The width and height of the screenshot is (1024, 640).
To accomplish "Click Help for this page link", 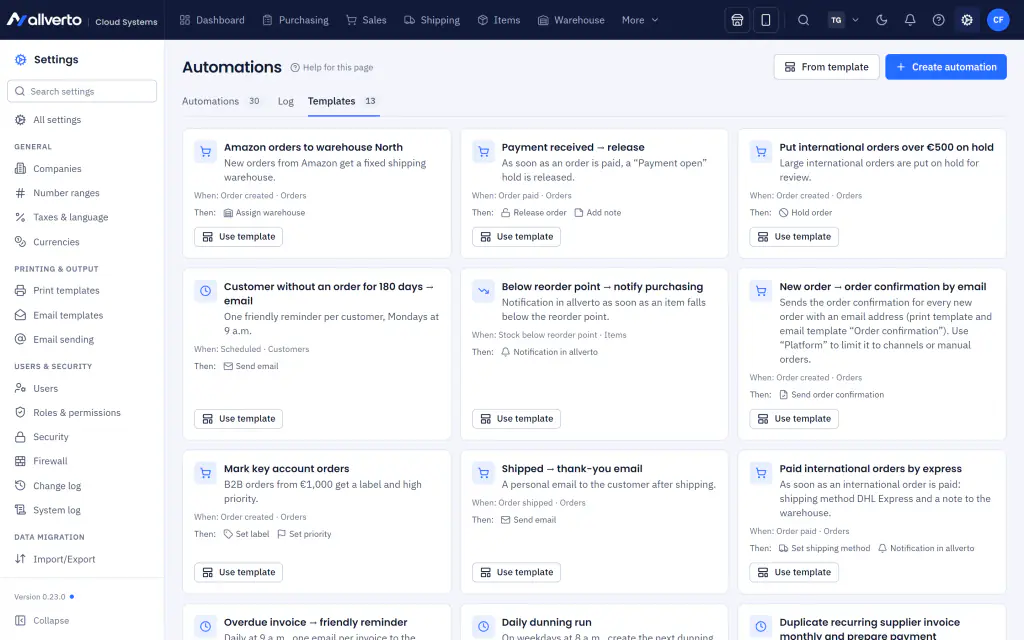I will point(332,67).
